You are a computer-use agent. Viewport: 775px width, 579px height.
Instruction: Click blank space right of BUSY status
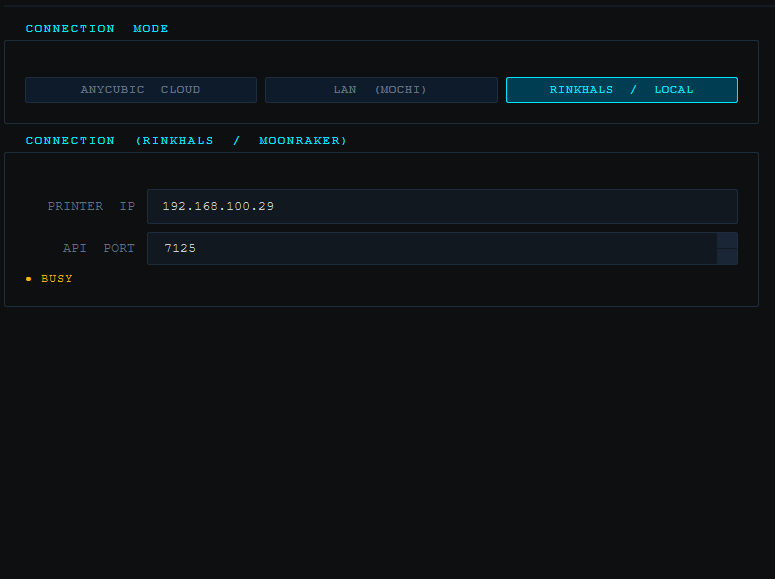[x=400, y=279]
